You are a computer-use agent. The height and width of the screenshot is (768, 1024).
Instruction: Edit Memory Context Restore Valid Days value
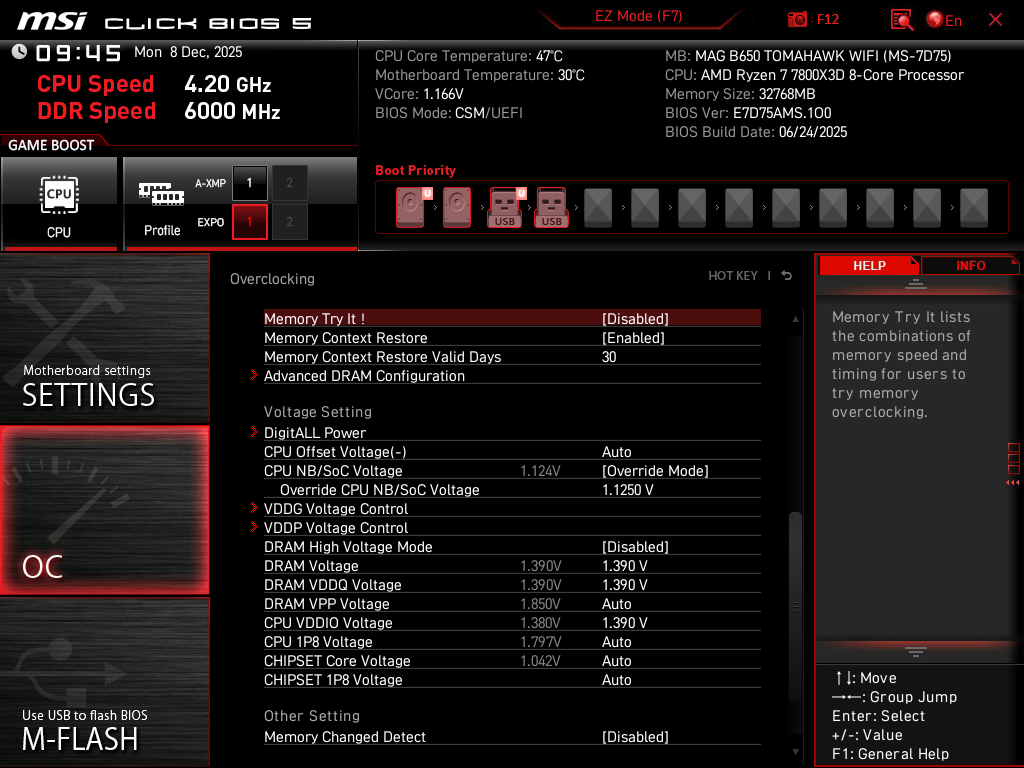[609, 357]
